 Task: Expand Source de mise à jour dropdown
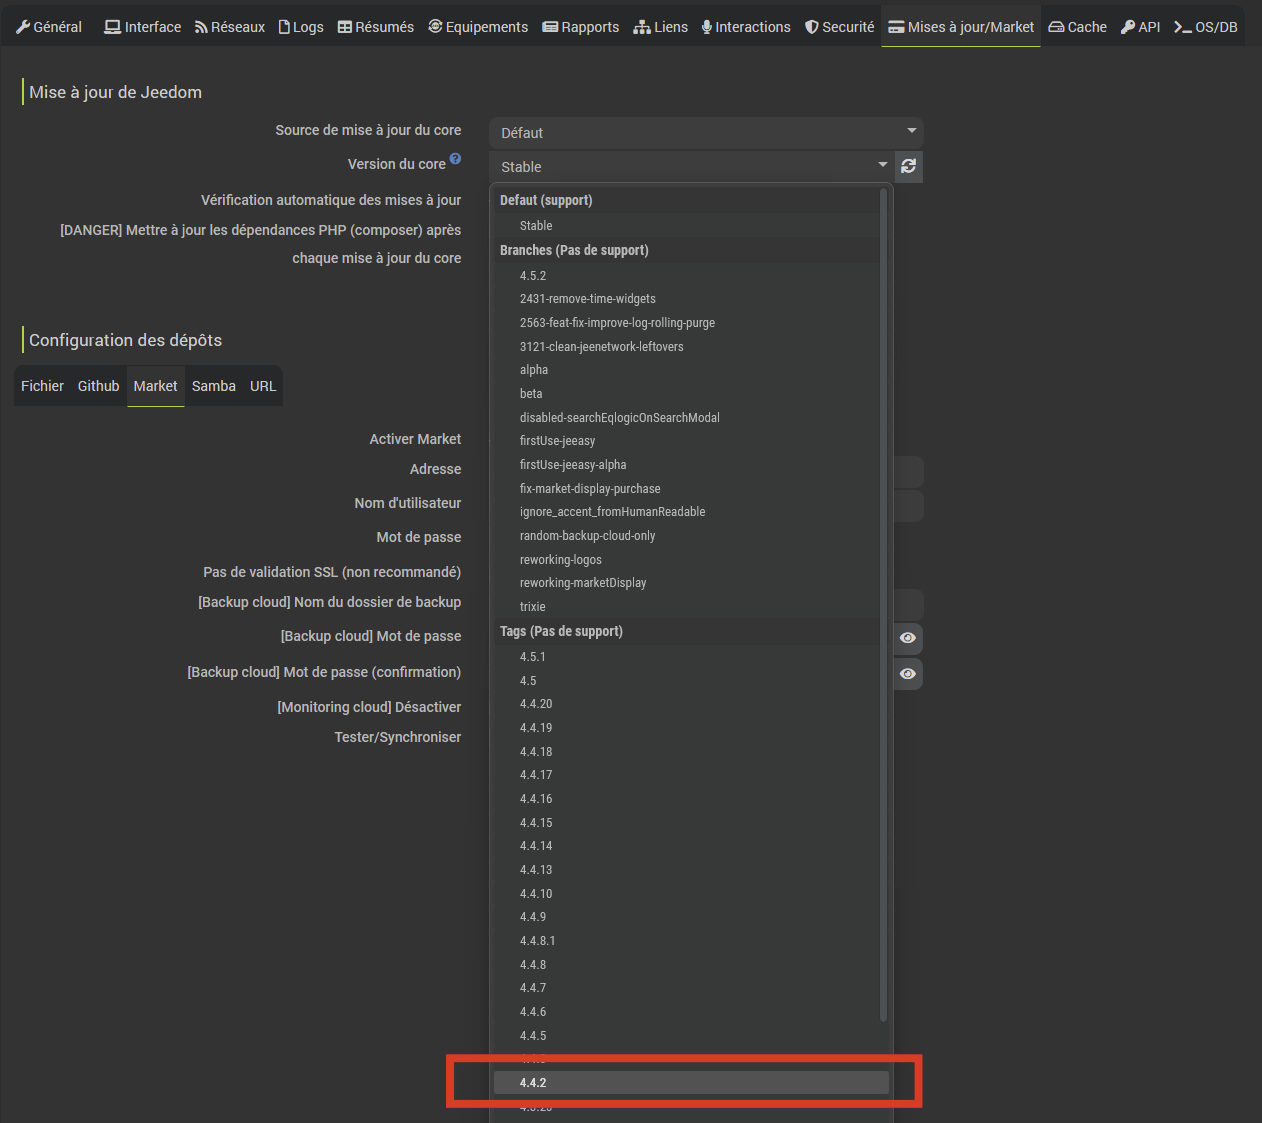(x=706, y=133)
